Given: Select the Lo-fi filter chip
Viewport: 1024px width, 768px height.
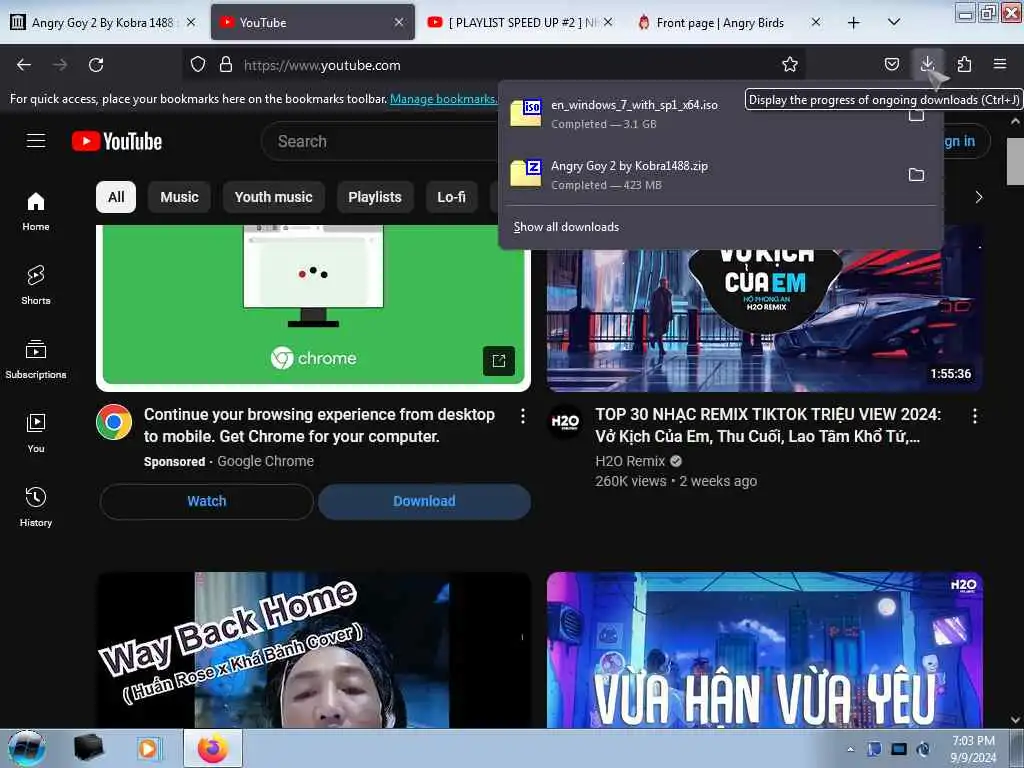Looking at the screenshot, I should click(451, 197).
